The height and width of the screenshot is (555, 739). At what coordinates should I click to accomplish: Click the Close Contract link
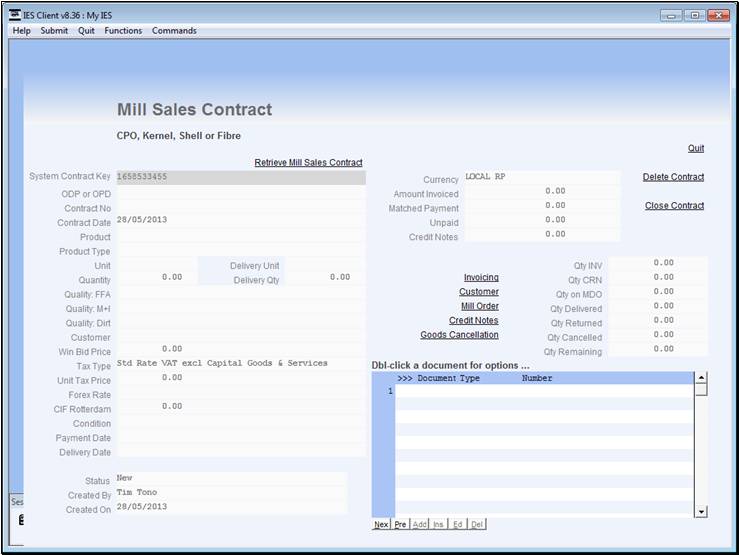point(674,206)
